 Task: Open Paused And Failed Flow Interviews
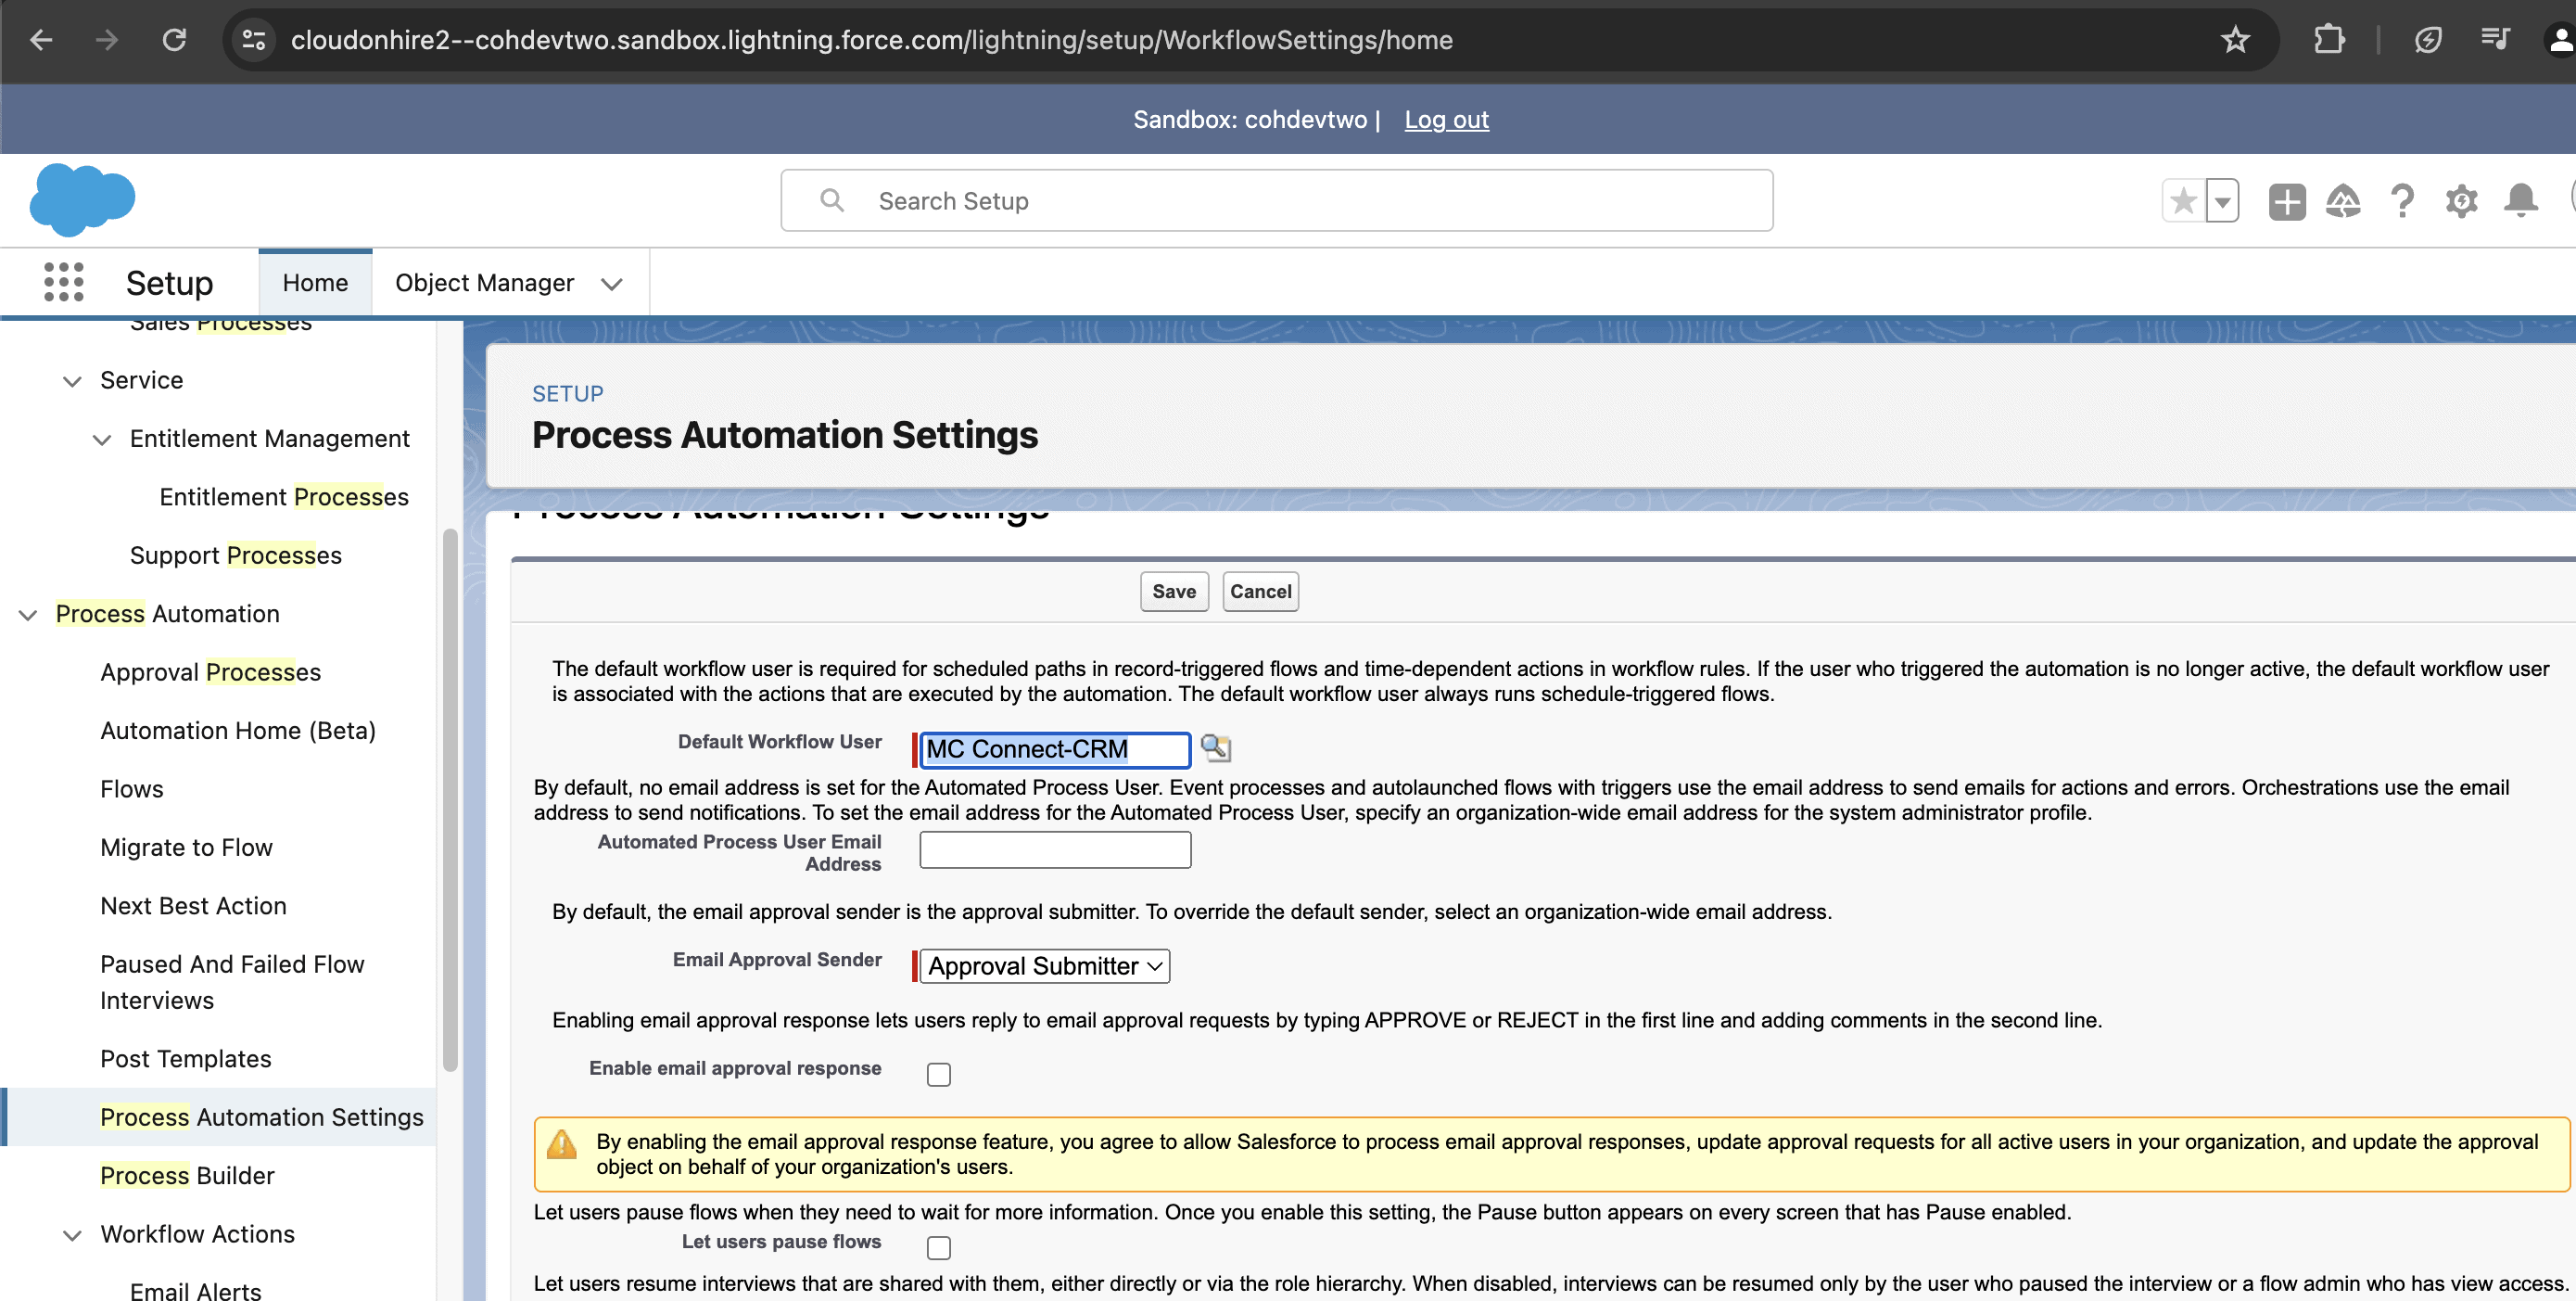232,982
